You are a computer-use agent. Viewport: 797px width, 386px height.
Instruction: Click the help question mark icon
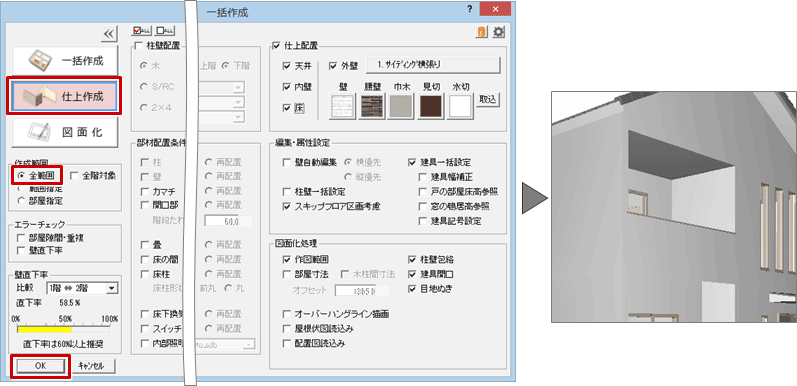[470, 11]
